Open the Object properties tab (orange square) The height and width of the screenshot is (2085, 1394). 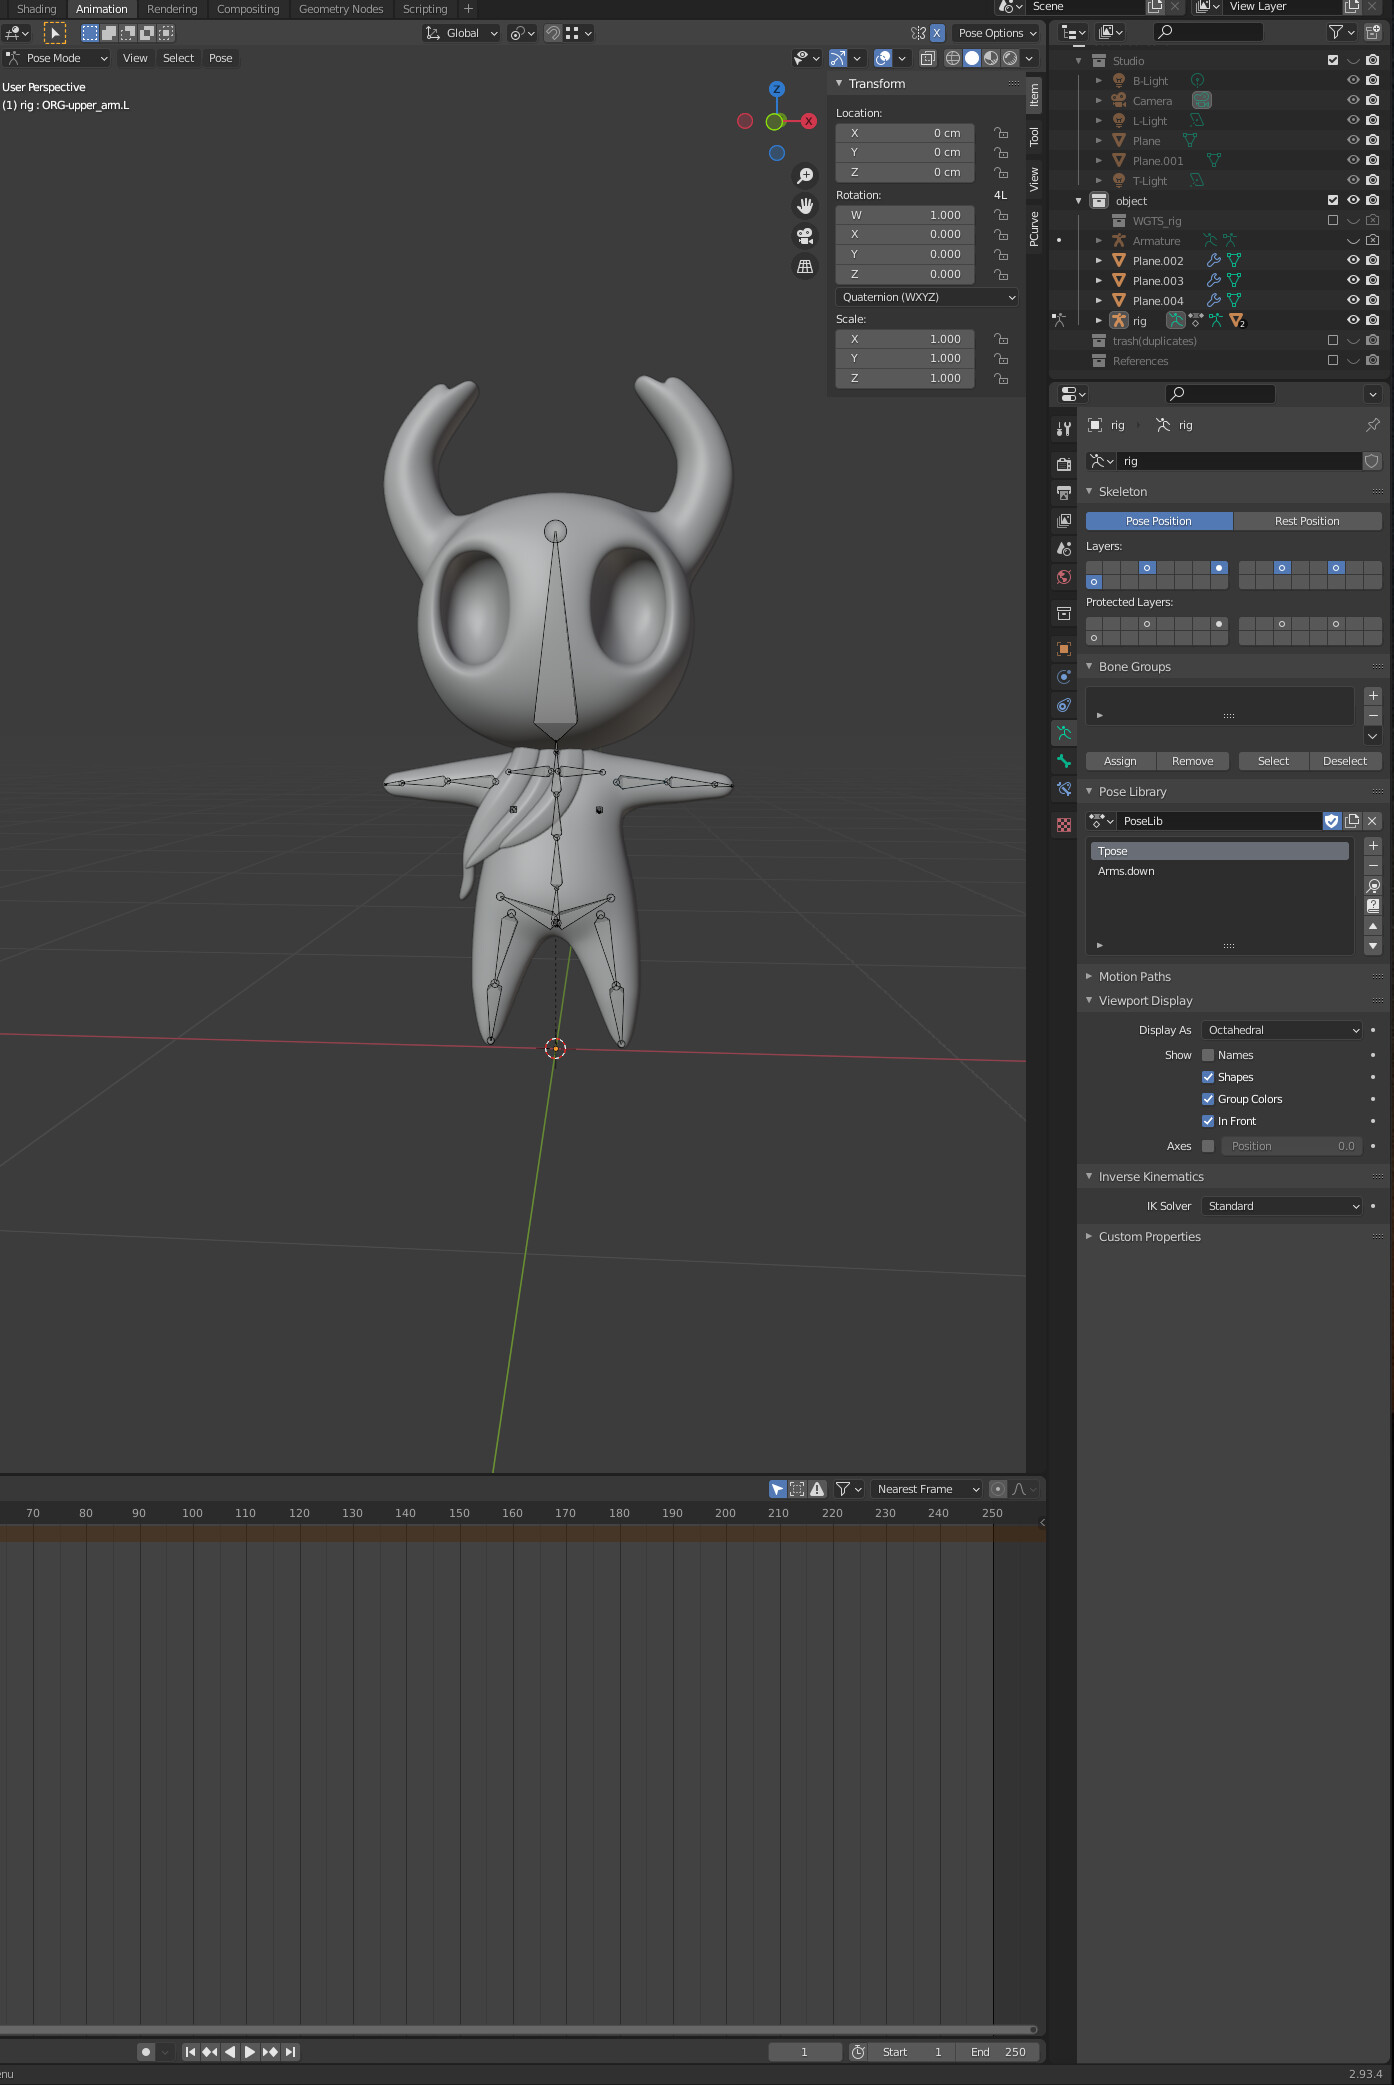[x=1064, y=649]
